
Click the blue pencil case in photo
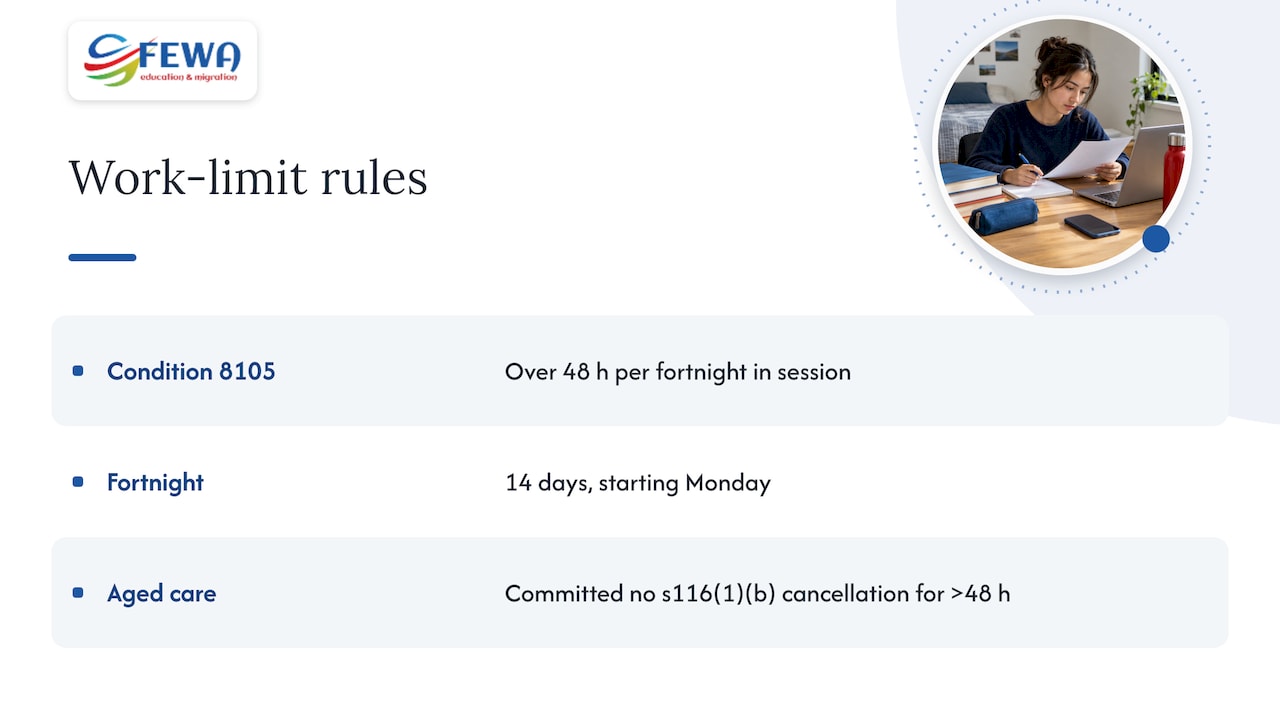click(1003, 216)
